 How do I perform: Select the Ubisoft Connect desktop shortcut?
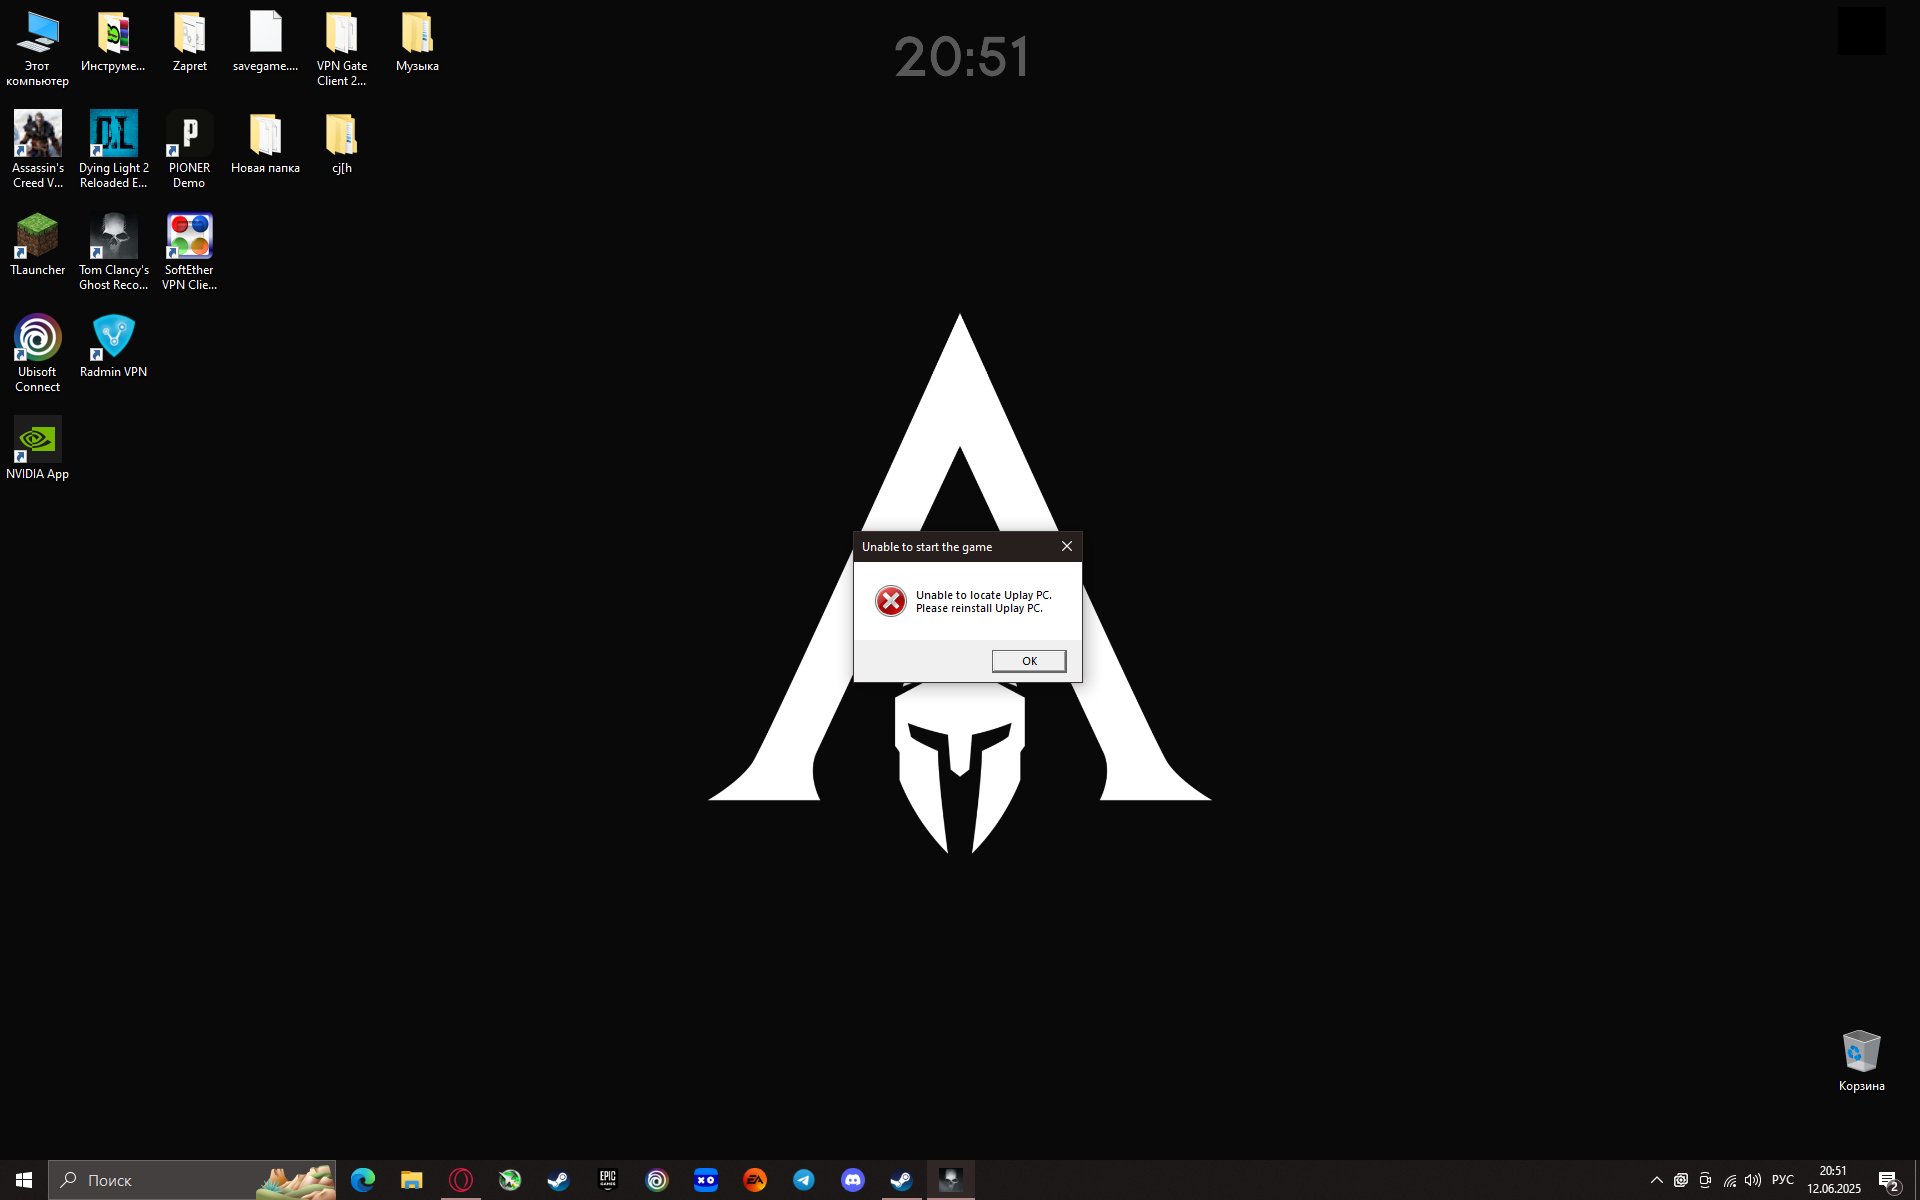click(37, 352)
